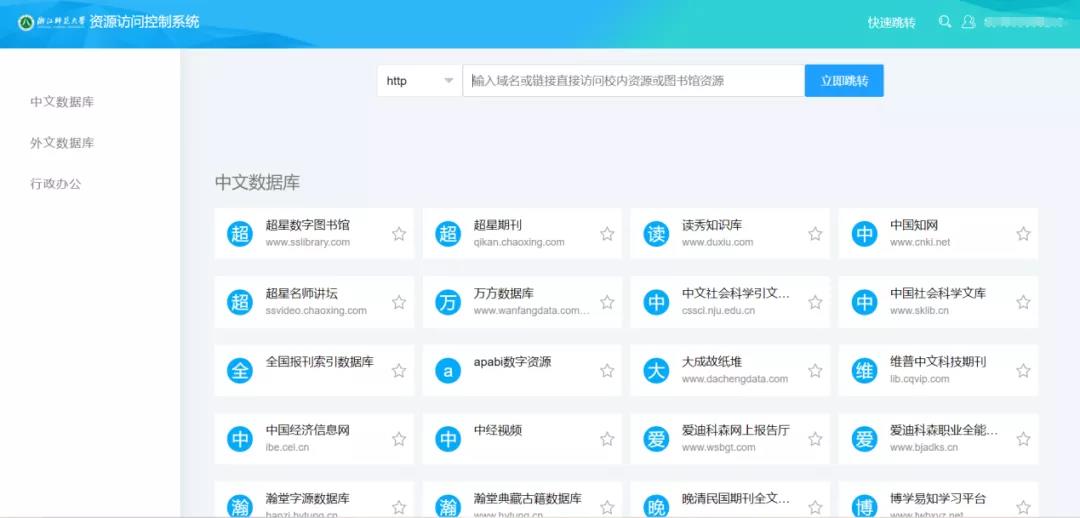Click the 资源访问控制系统 title
Image resolution: width=1080 pixels, height=518 pixels.
click(x=145, y=22)
